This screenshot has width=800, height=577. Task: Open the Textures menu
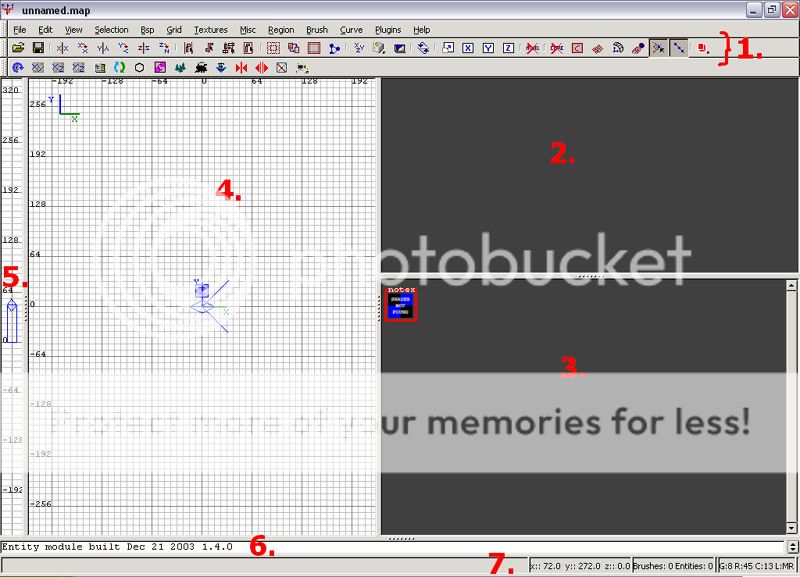click(210, 30)
